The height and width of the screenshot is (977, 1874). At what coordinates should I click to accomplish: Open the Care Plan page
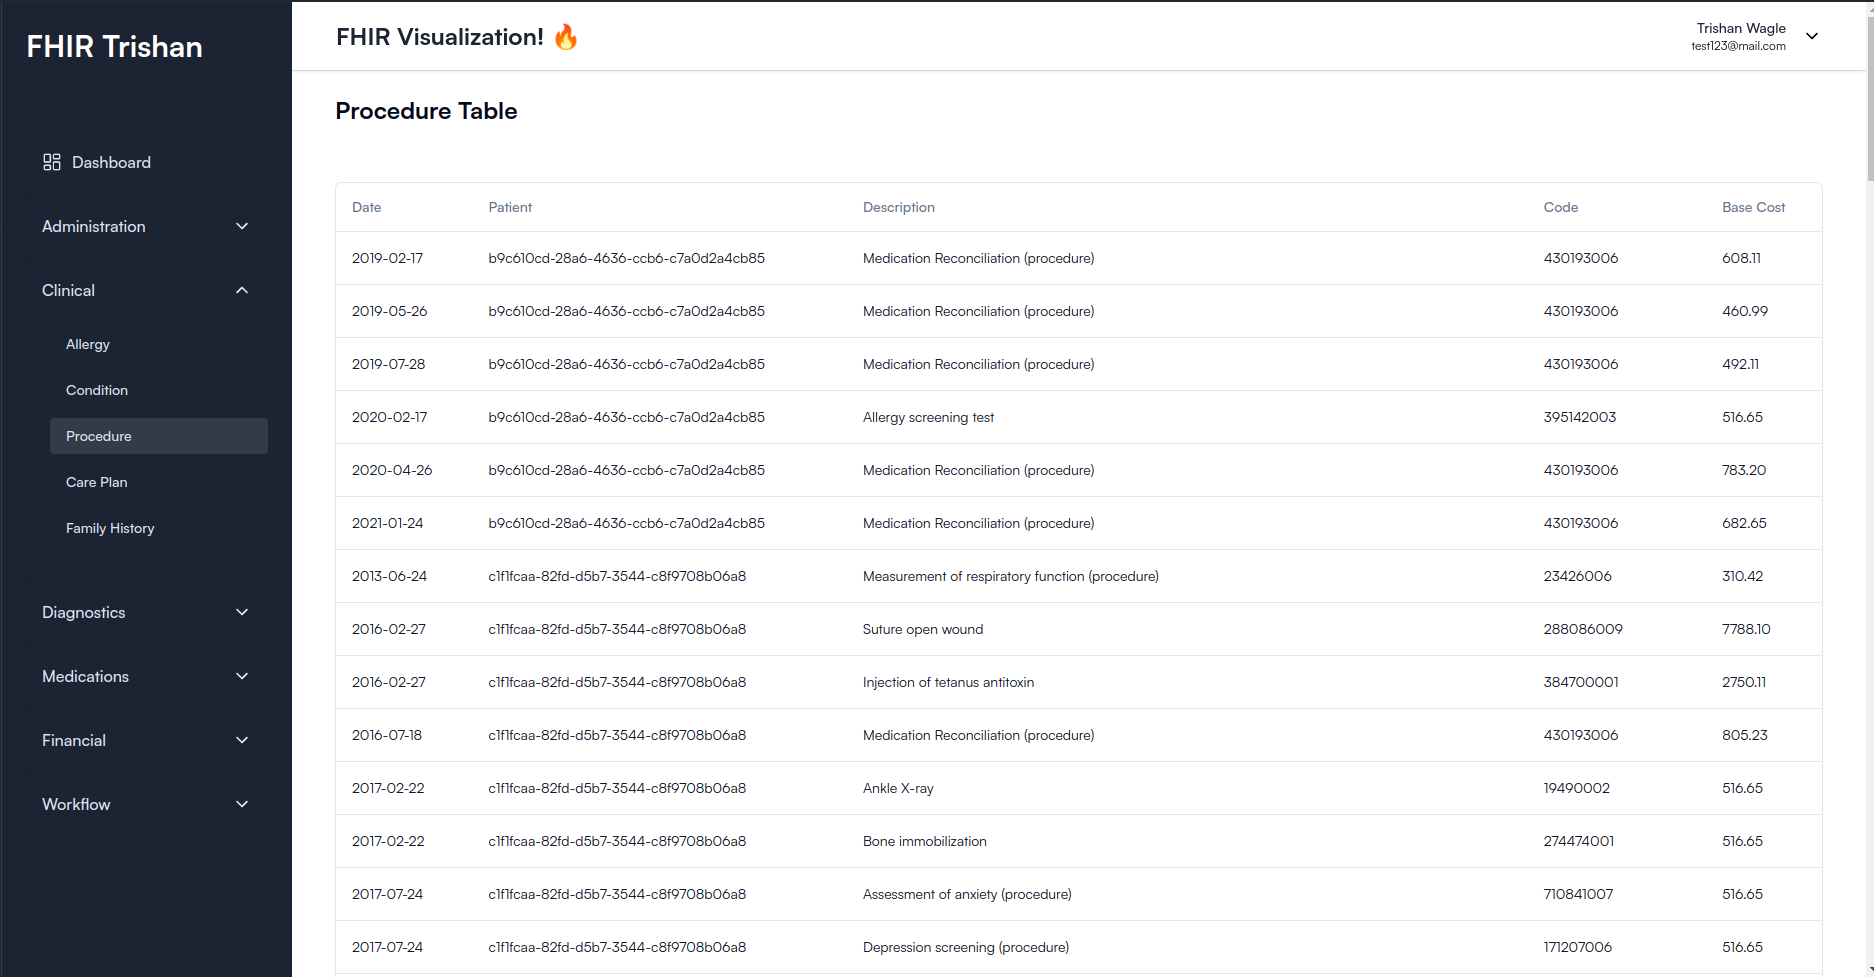tap(97, 482)
